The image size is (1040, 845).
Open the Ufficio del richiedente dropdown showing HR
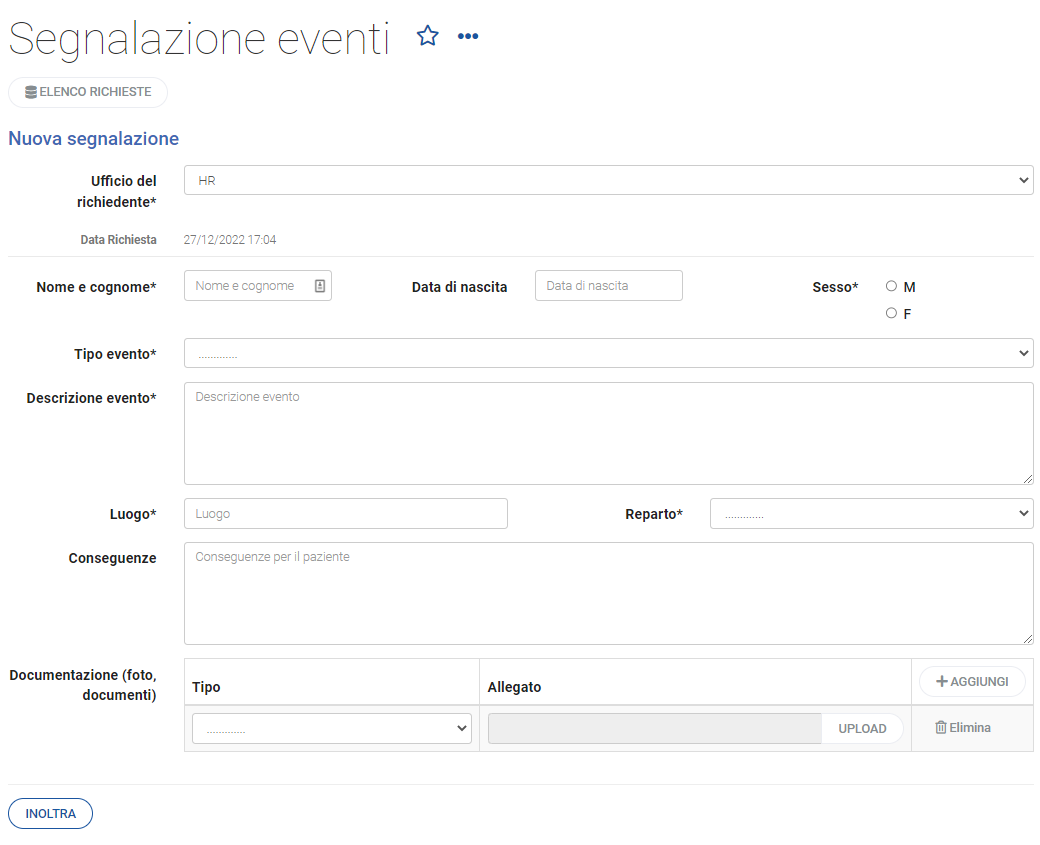[x=608, y=180]
